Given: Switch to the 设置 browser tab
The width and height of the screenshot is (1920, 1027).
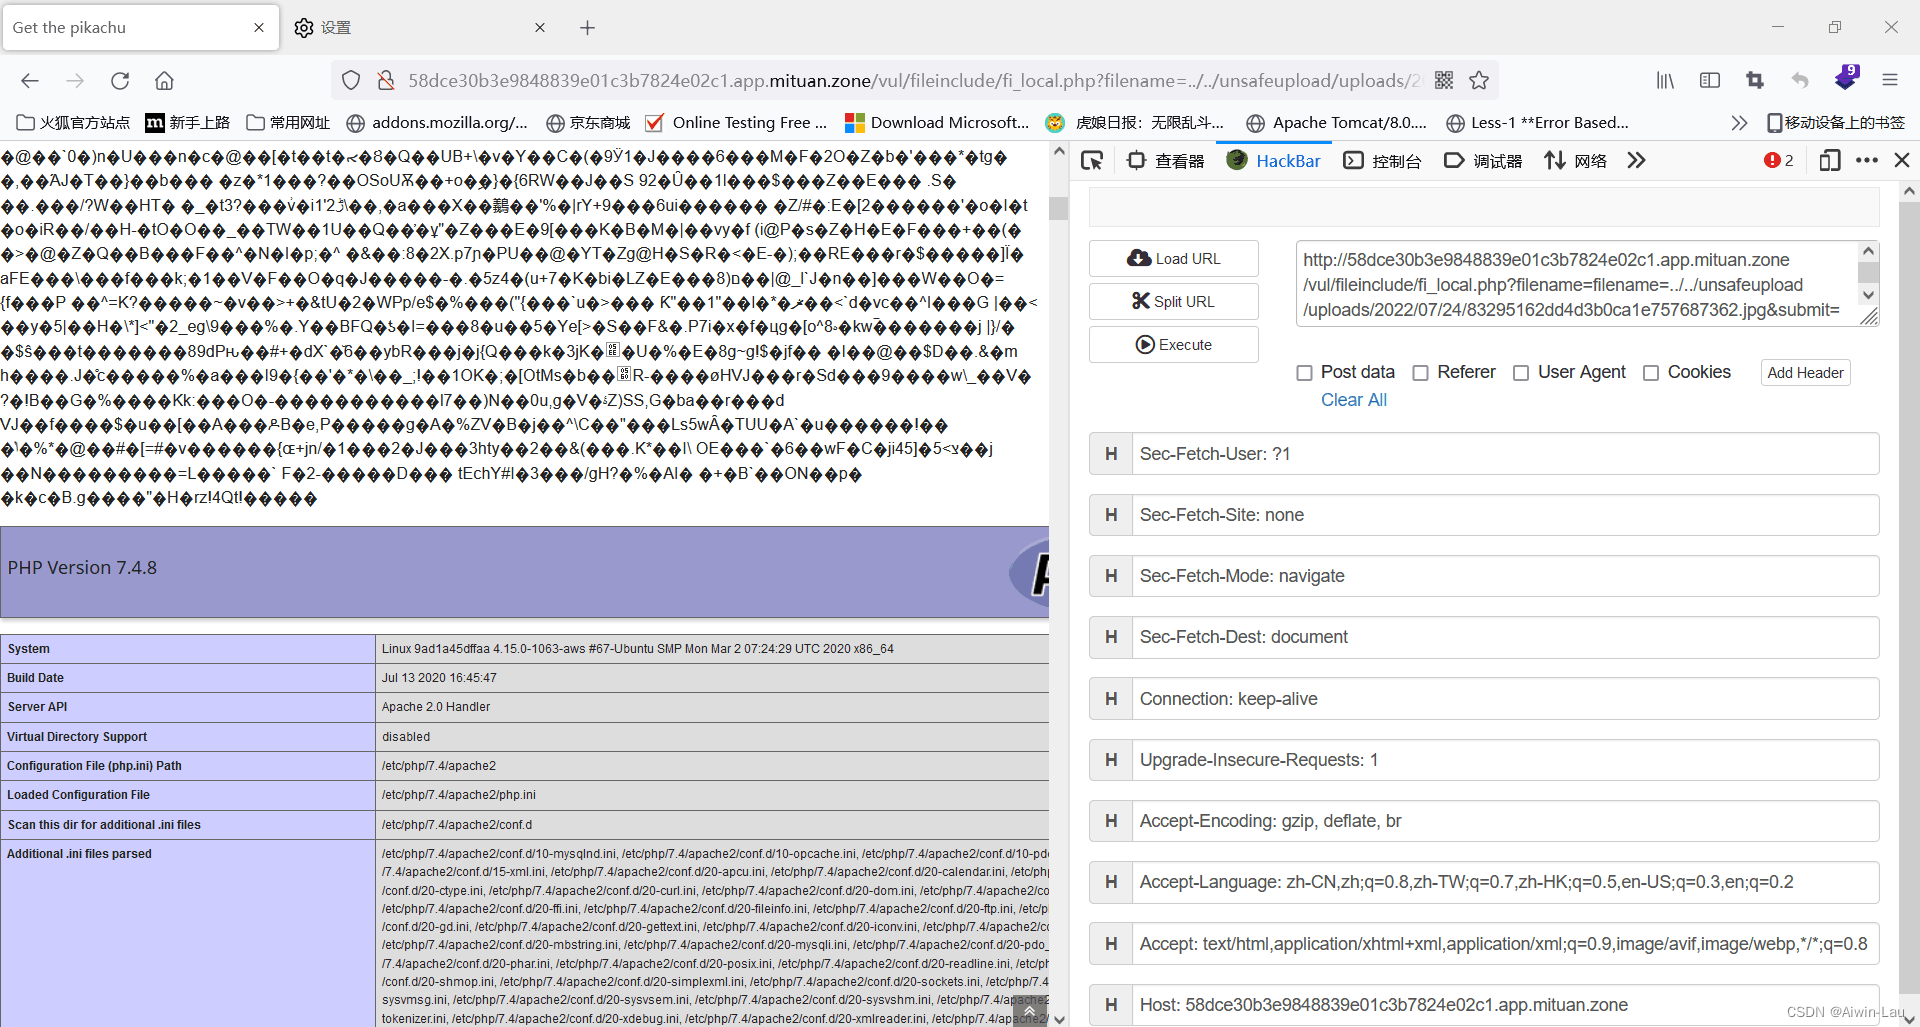Looking at the screenshot, I should pyautogui.click(x=420, y=28).
